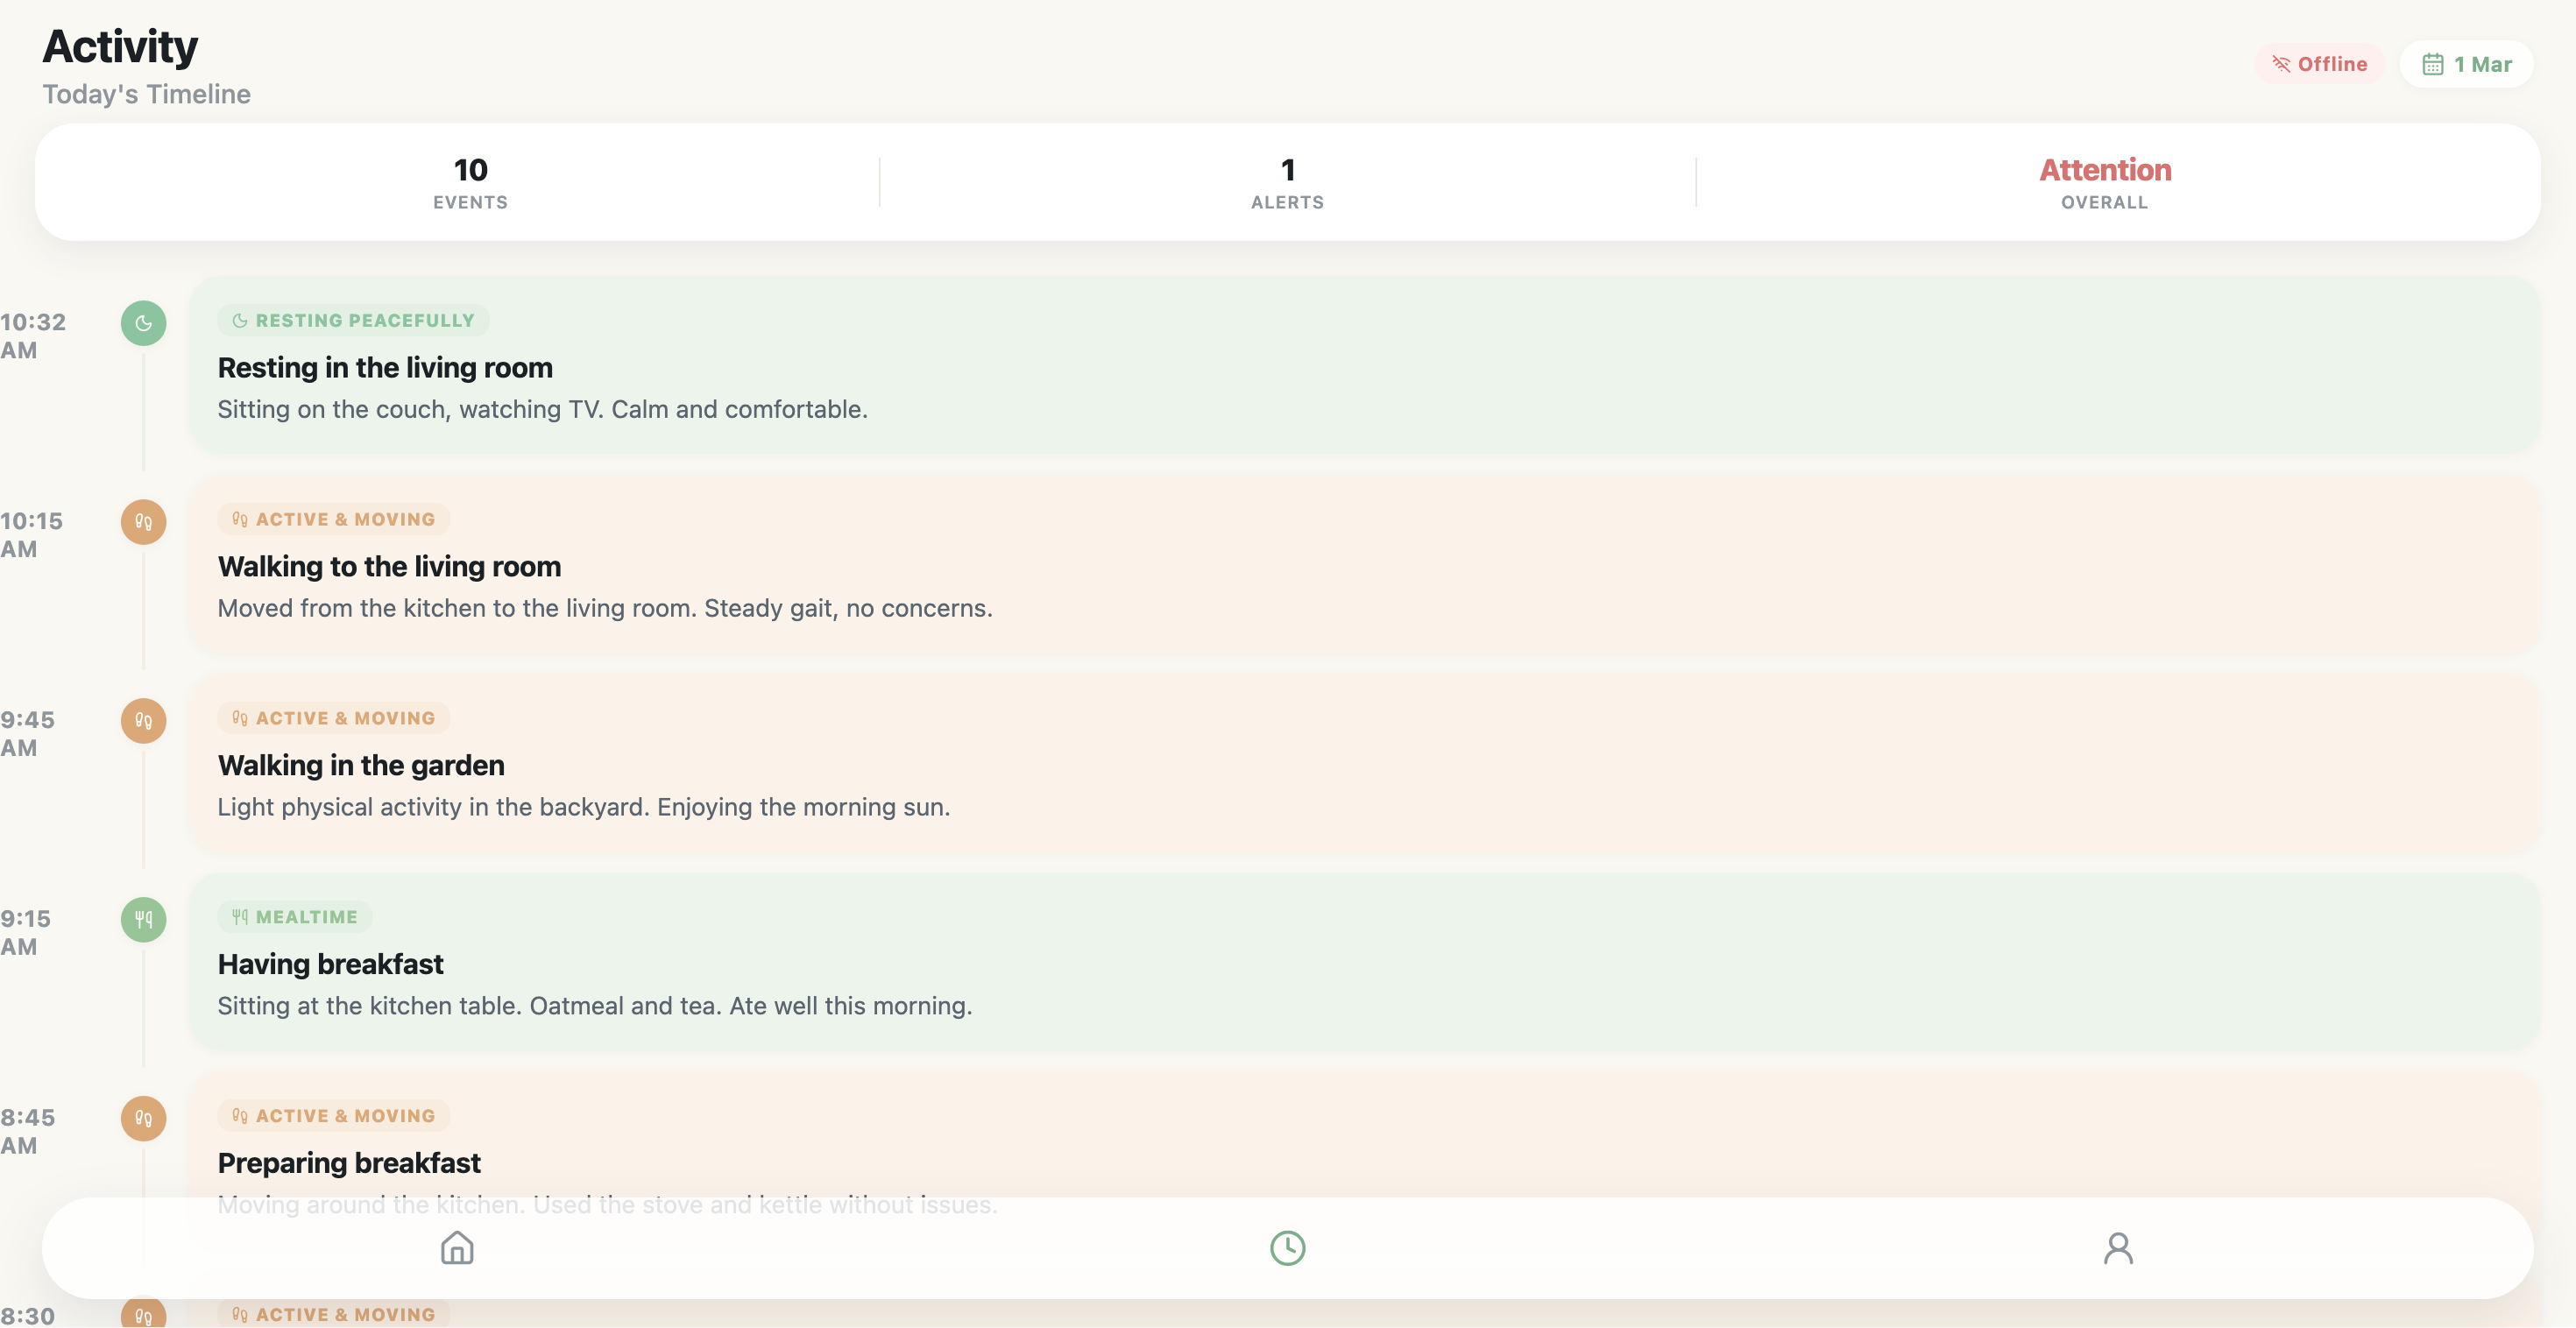
Task: Click the moon icon at 10:32 AM
Action: (x=143, y=323)
